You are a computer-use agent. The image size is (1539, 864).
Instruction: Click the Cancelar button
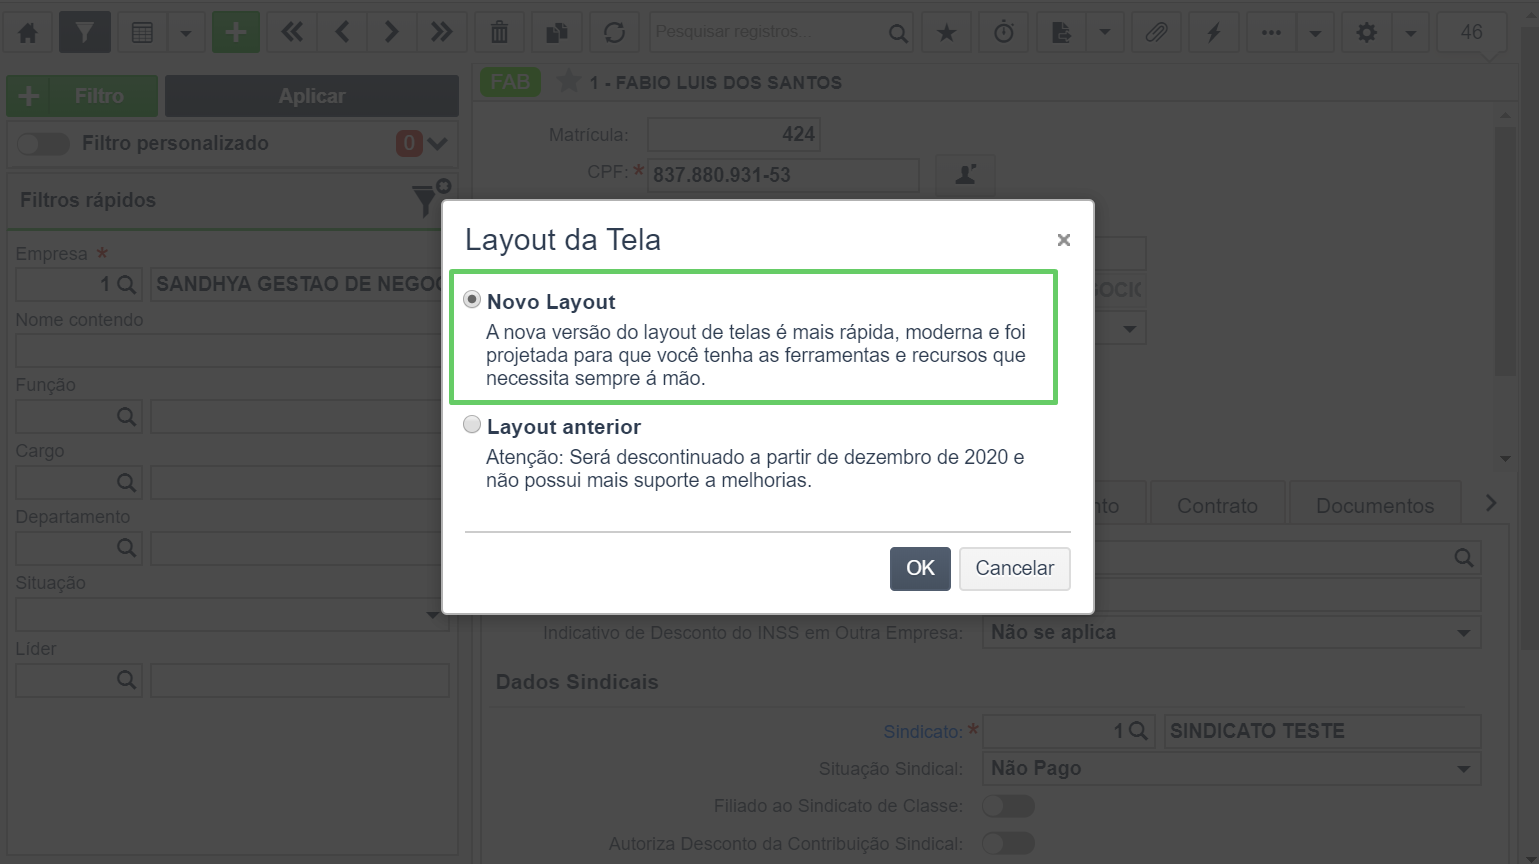coord(1015,568)
